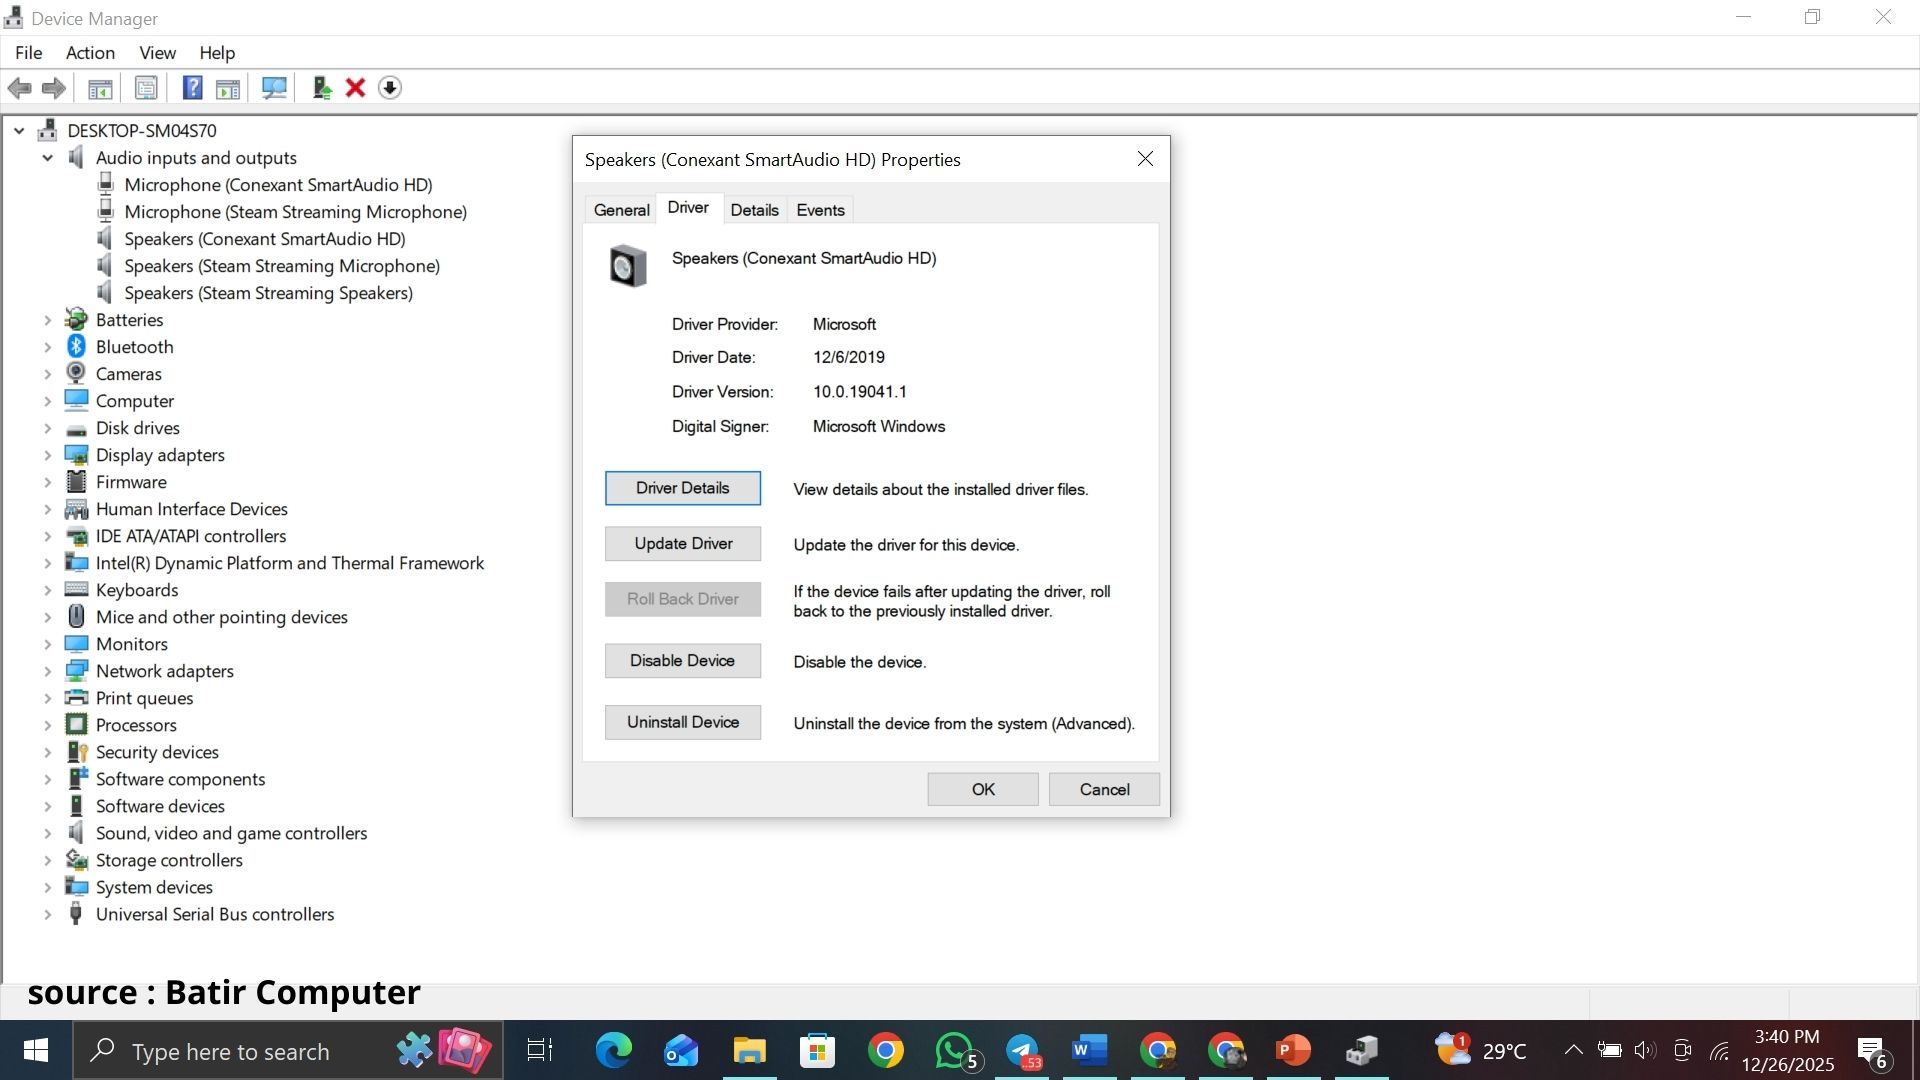Click OK in the Properties dialog

[x=983, y=789]
